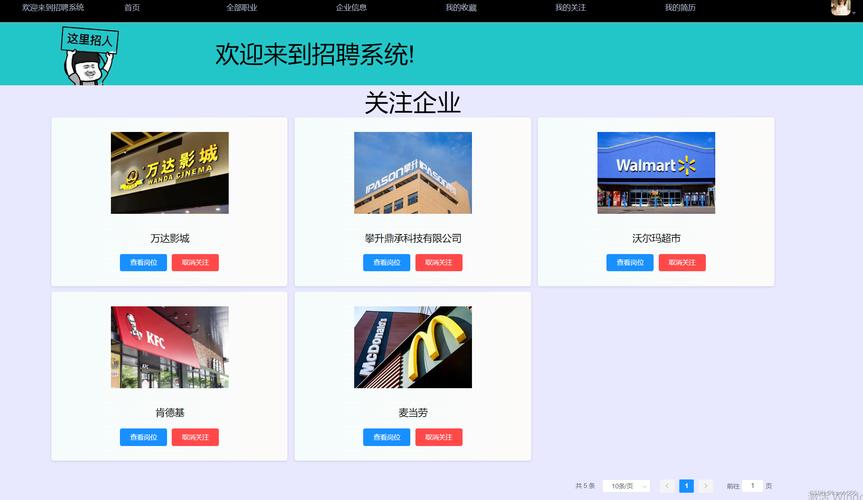This screenshot has width=863, height=500.
Task: Go to the previous page arrow
Action: click(667, 486)
